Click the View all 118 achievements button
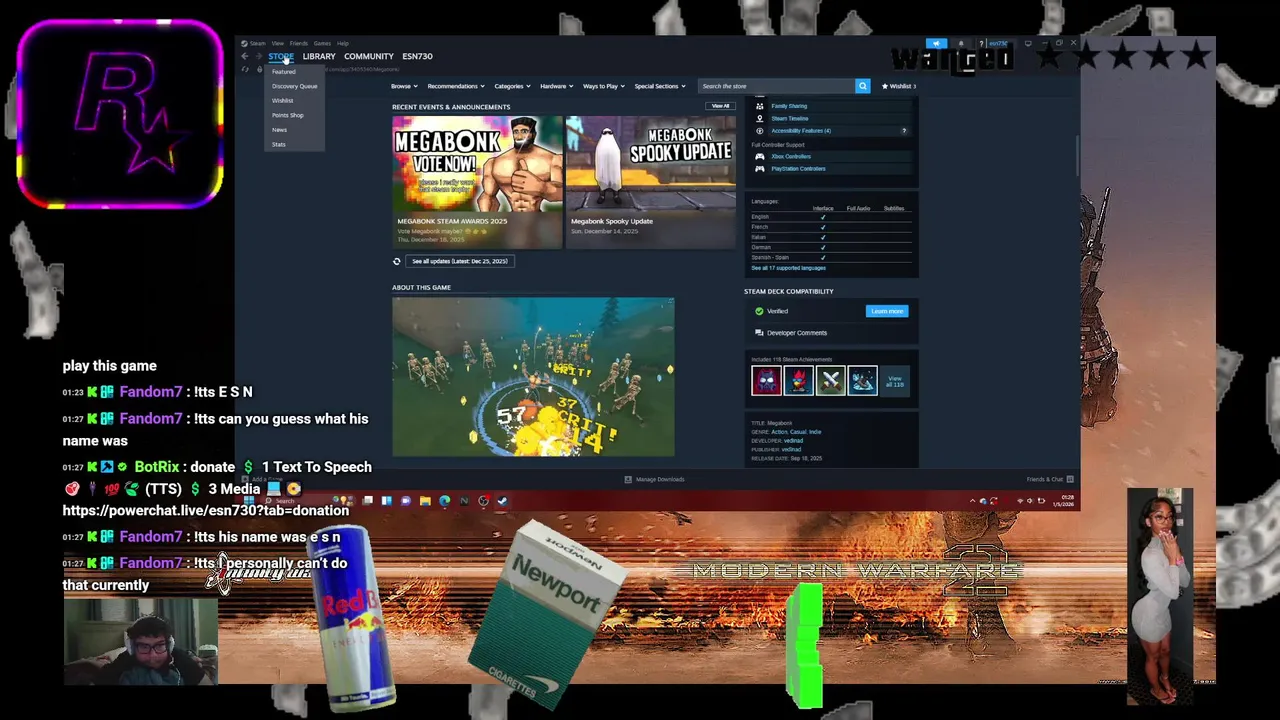 [895, 381]
